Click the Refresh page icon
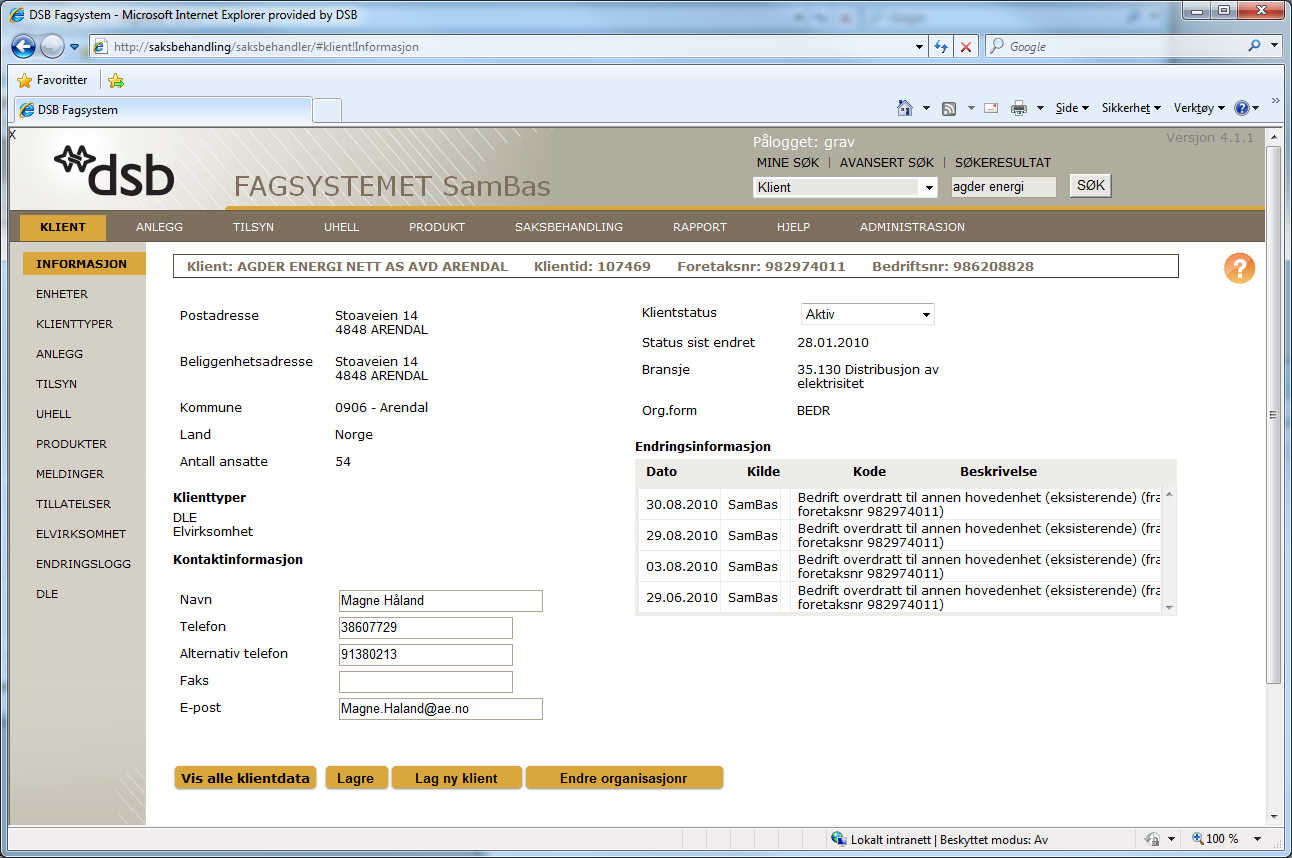The width and height of the screenshot is (1292, 858). 941,47
